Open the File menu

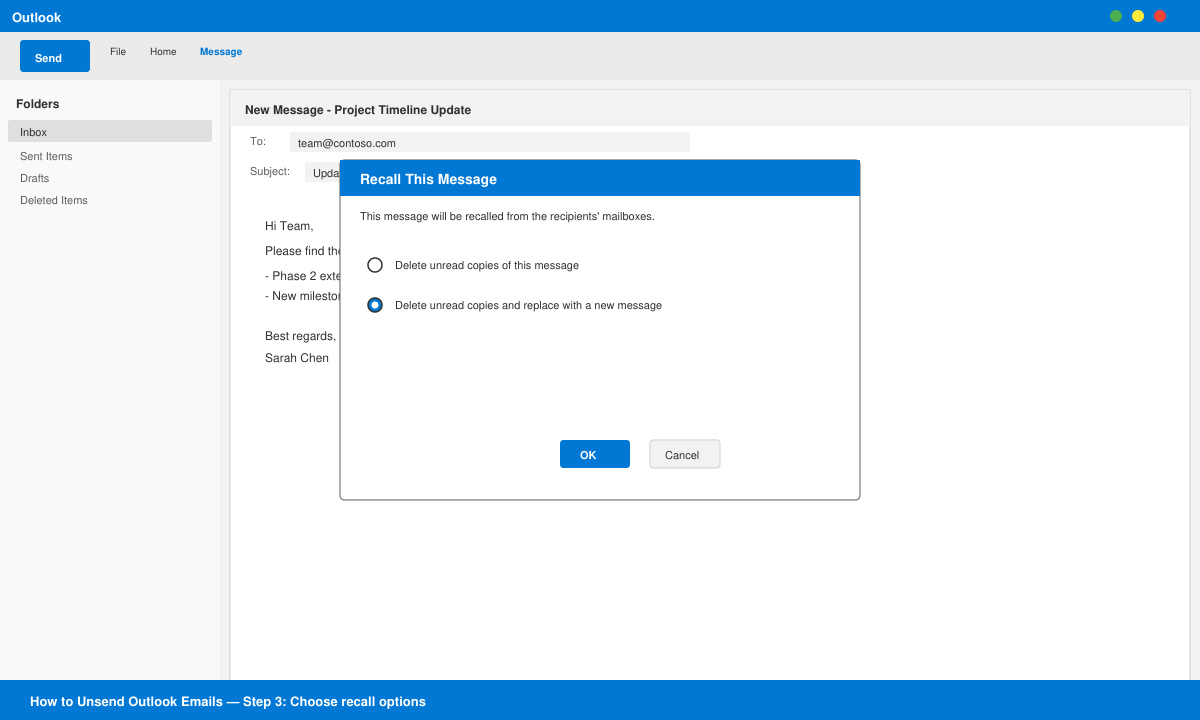(x=118, y=51)
